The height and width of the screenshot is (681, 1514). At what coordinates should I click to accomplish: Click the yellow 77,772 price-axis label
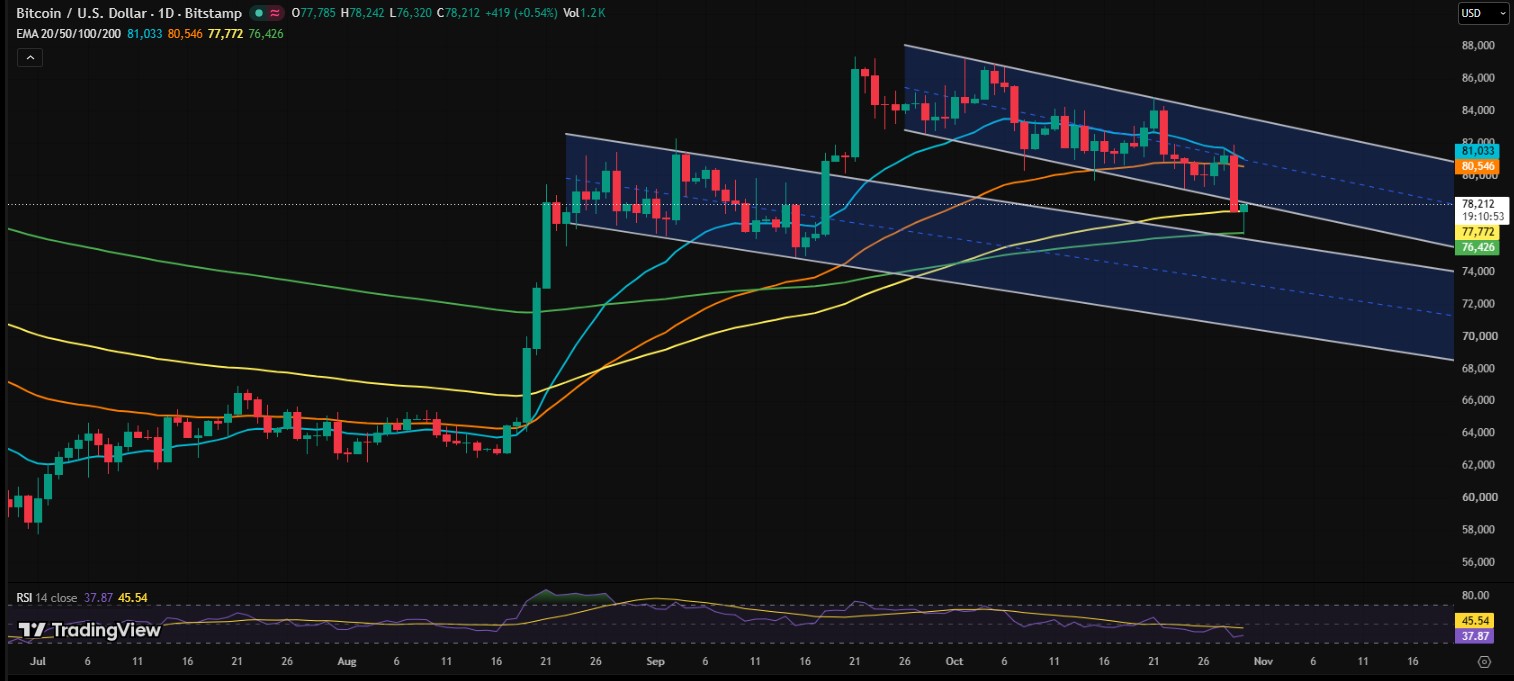[1478, 231]
